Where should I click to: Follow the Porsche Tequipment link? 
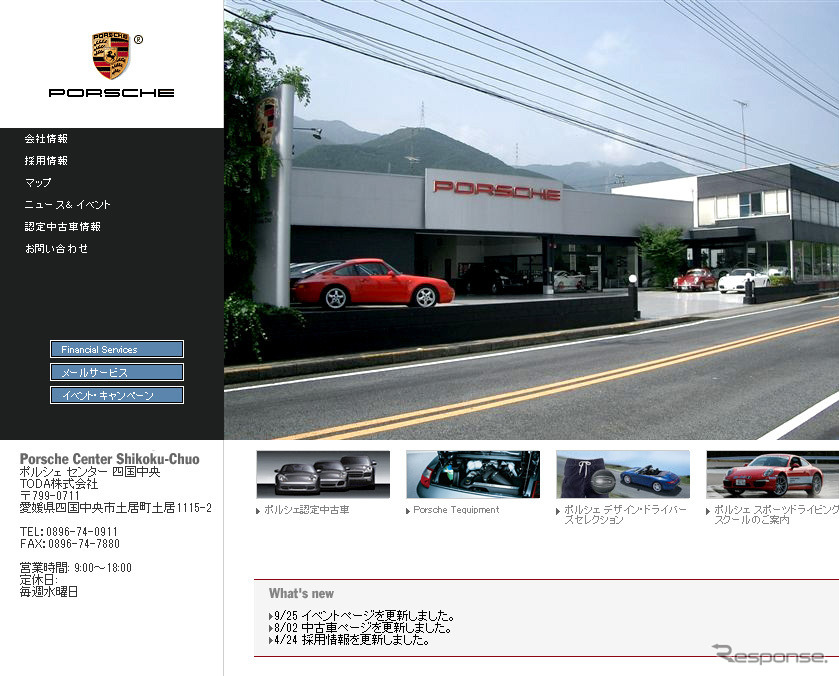tap(456, 510)
